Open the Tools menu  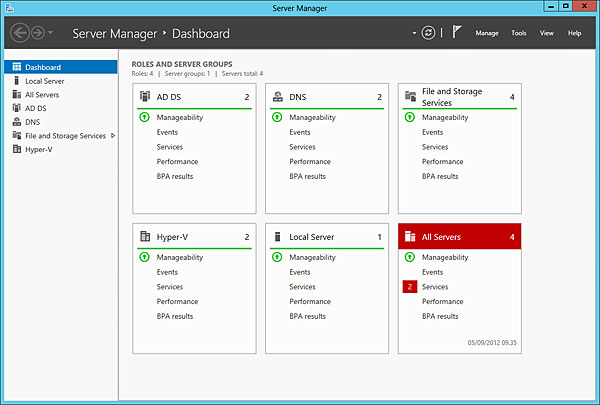[x=518, y=33]
